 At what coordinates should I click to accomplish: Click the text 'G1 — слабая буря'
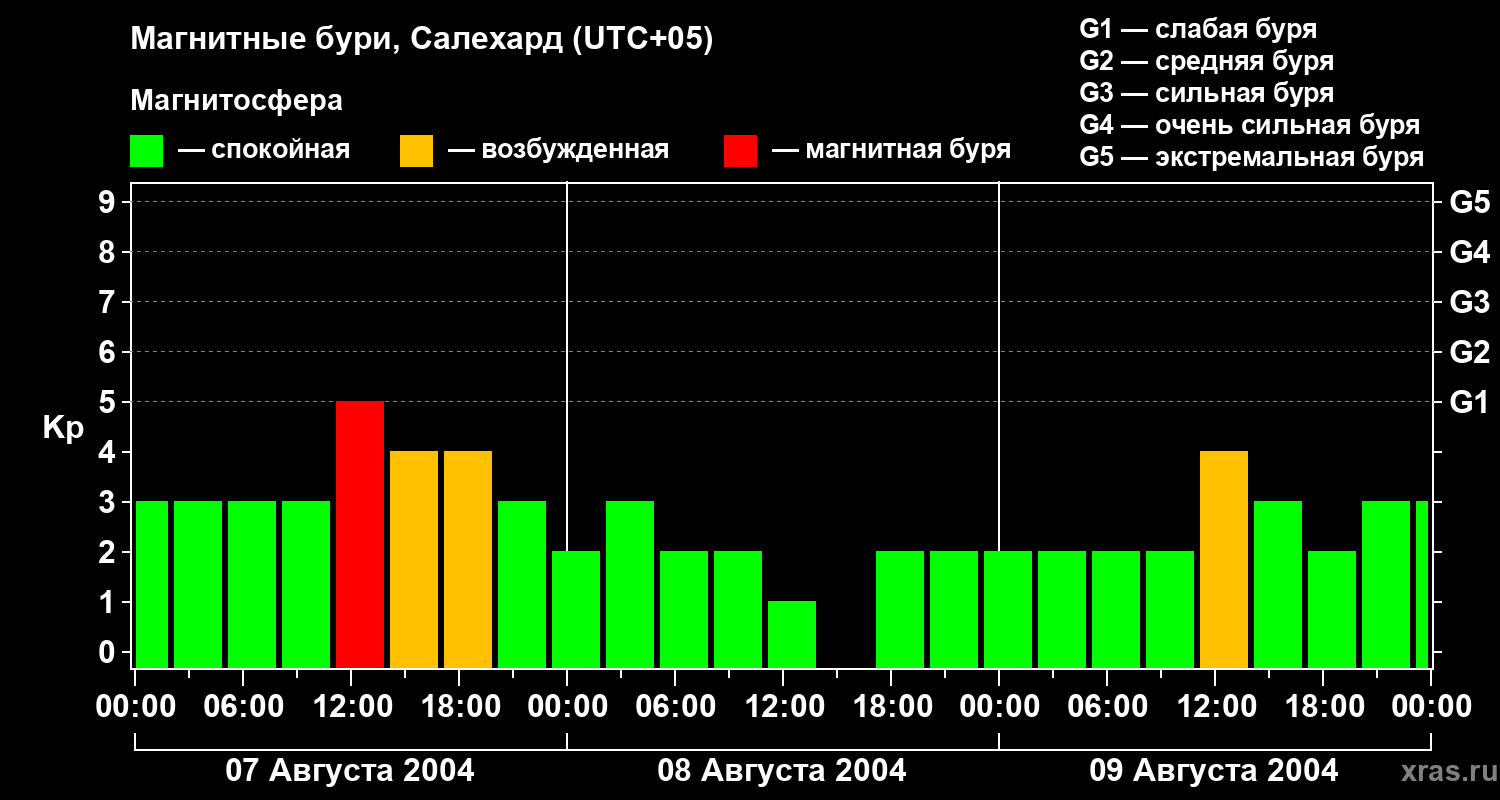pos(1198,29)
